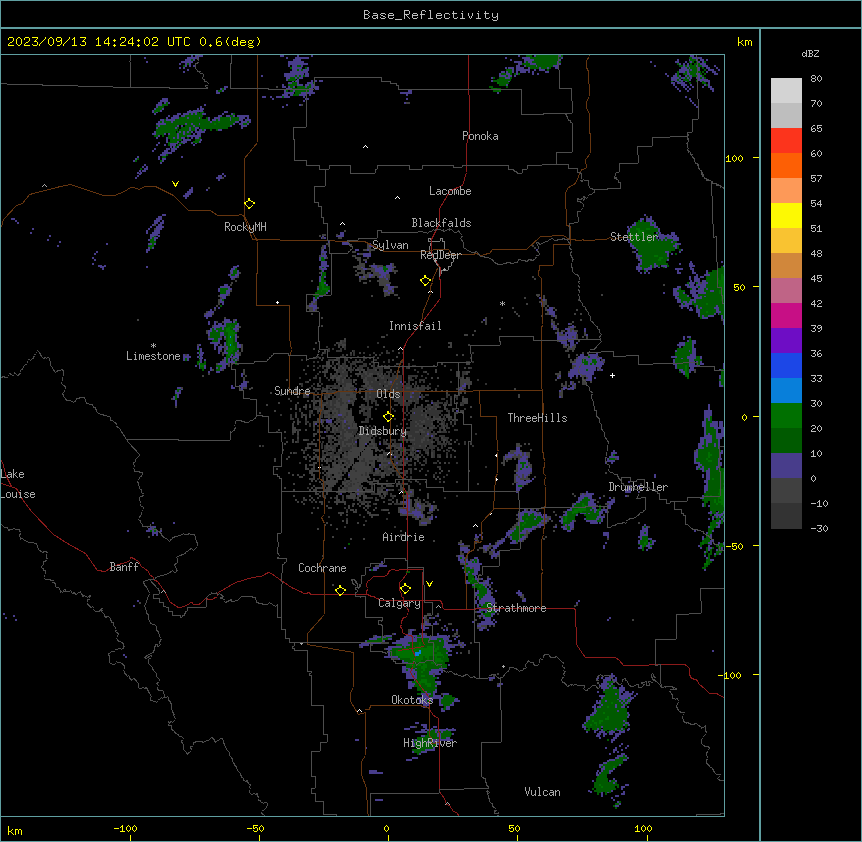Click the yellow V marker northeast of Calgary
Image resolution: width=862 pixels, height=842 pixels.
[x=429, y=584]
